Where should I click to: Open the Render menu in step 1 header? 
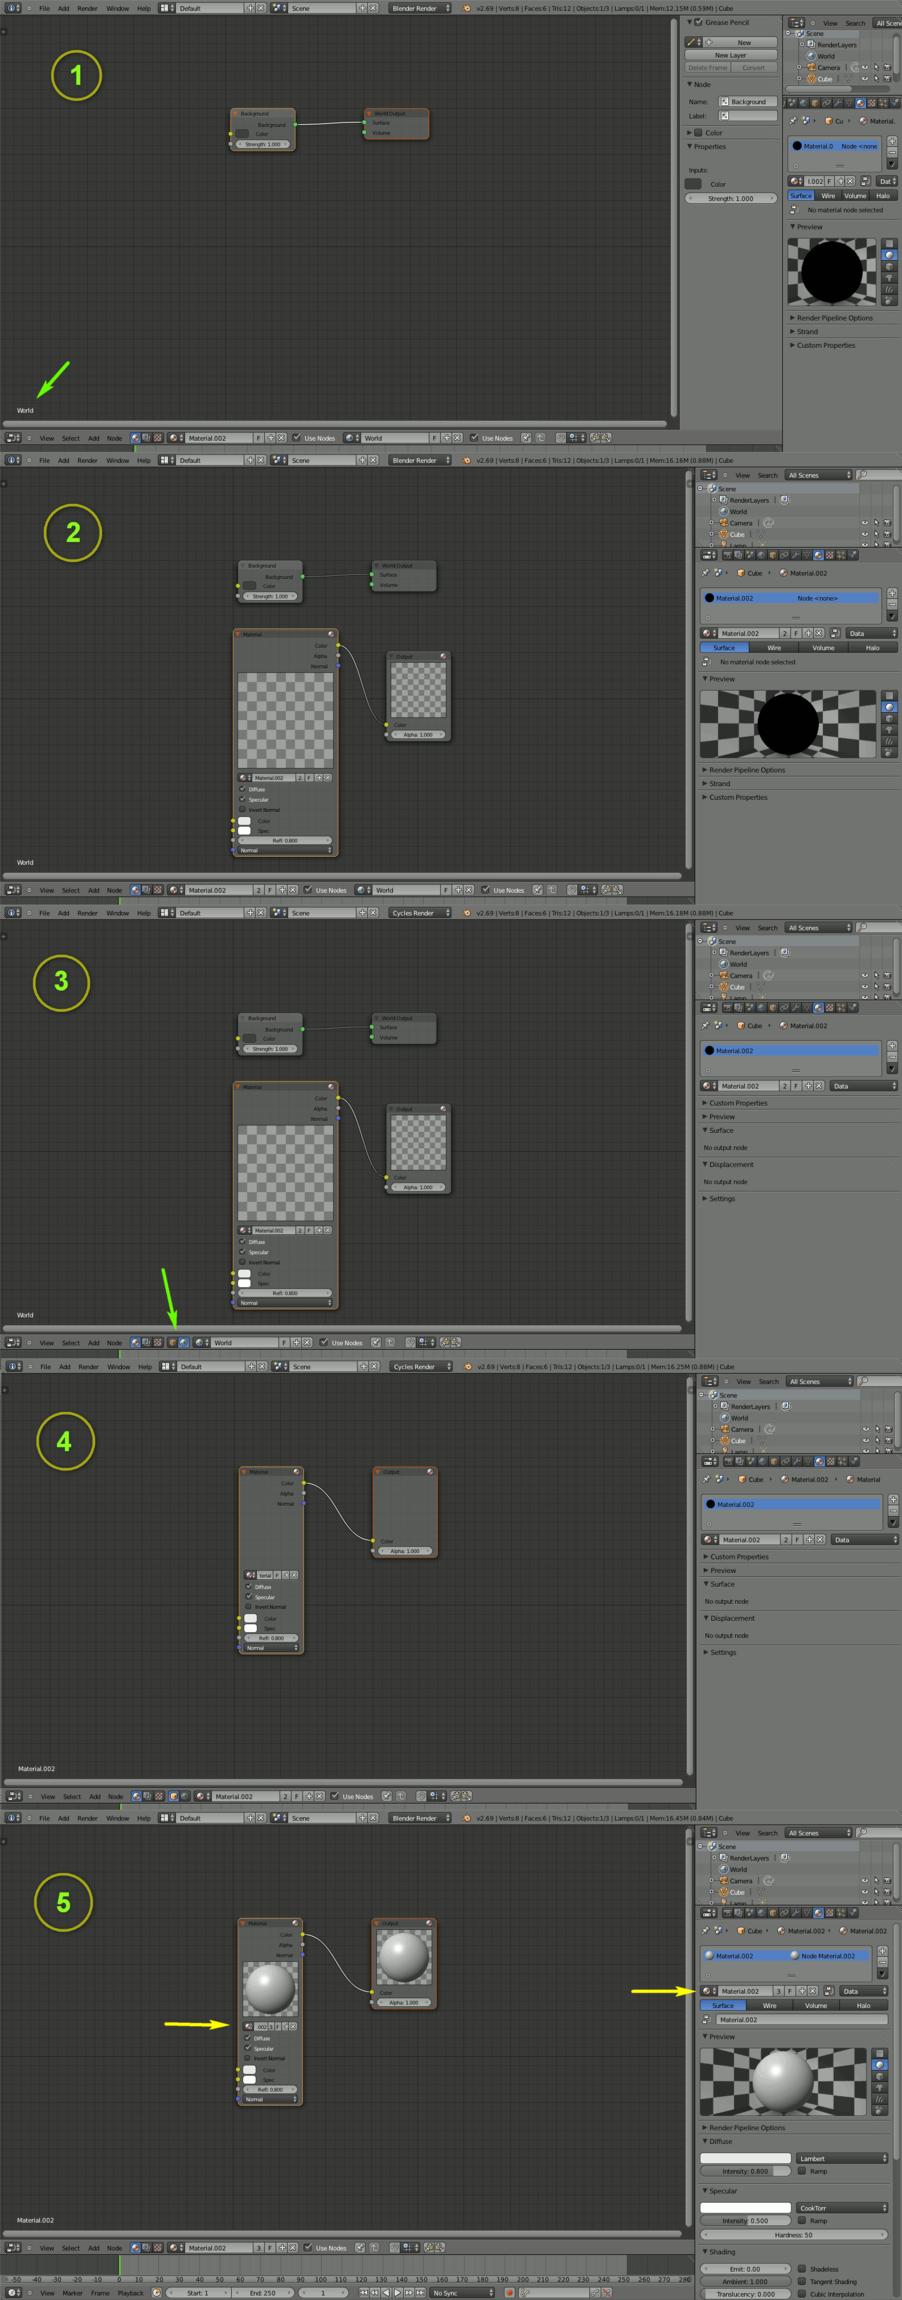click(87, 8)
